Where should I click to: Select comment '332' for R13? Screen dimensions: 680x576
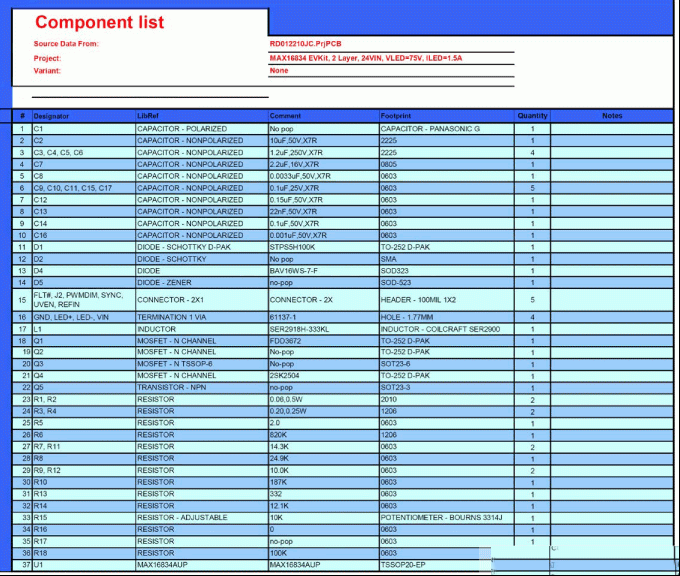coord(324,494)
